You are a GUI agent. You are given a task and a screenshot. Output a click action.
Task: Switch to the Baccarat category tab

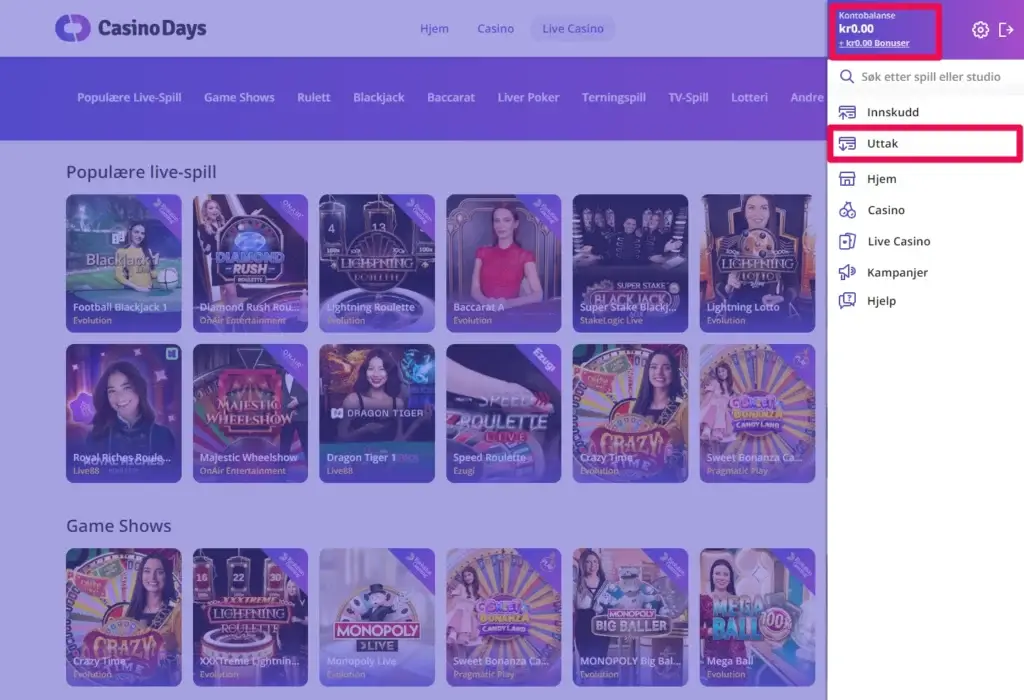(x=451, y=97)
